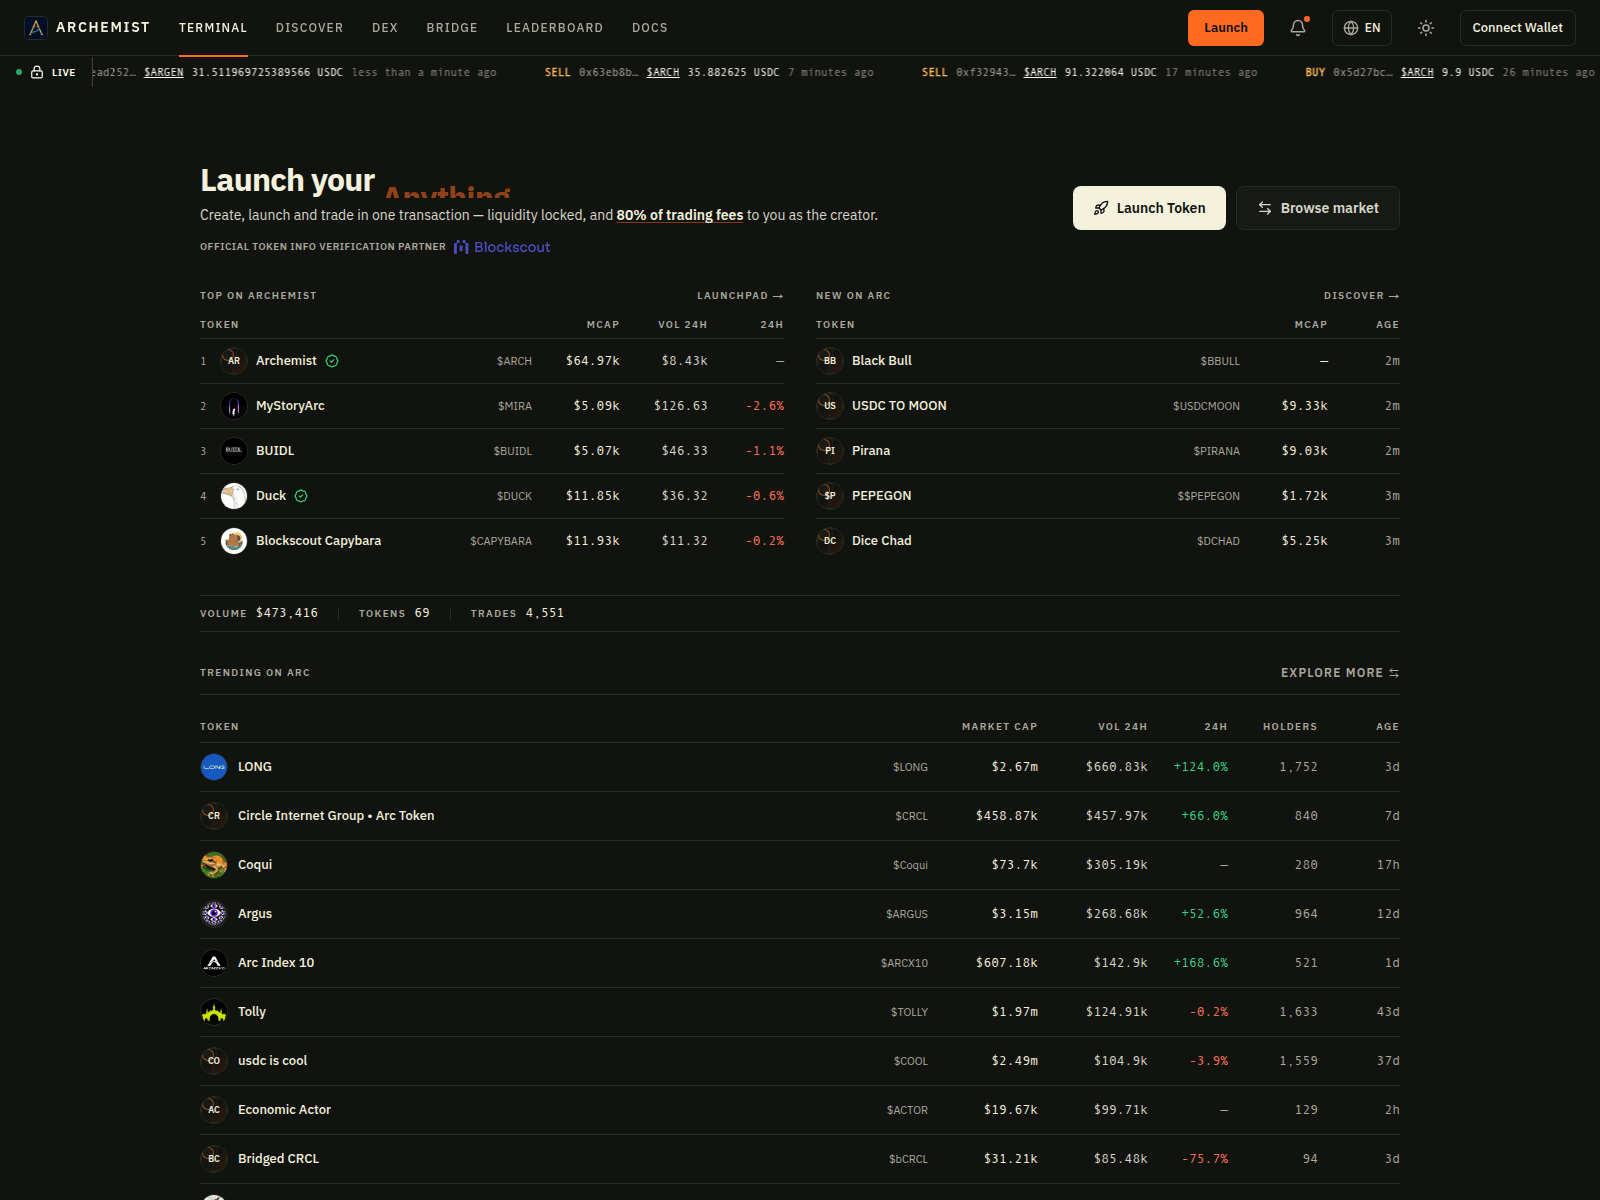Click the $CAPYBARA ticker symbol
1600x1200 pixels.
pos(501,541)
